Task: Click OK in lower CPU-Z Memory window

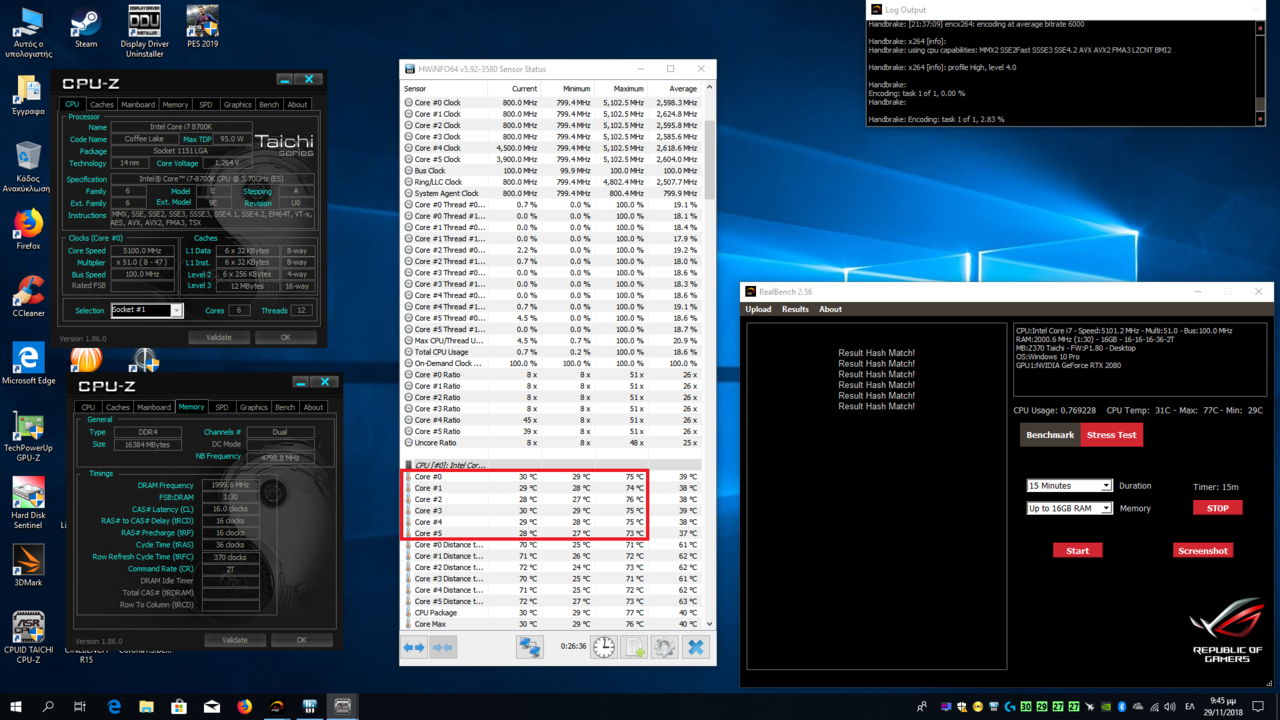Action: [x=302, y=640]
